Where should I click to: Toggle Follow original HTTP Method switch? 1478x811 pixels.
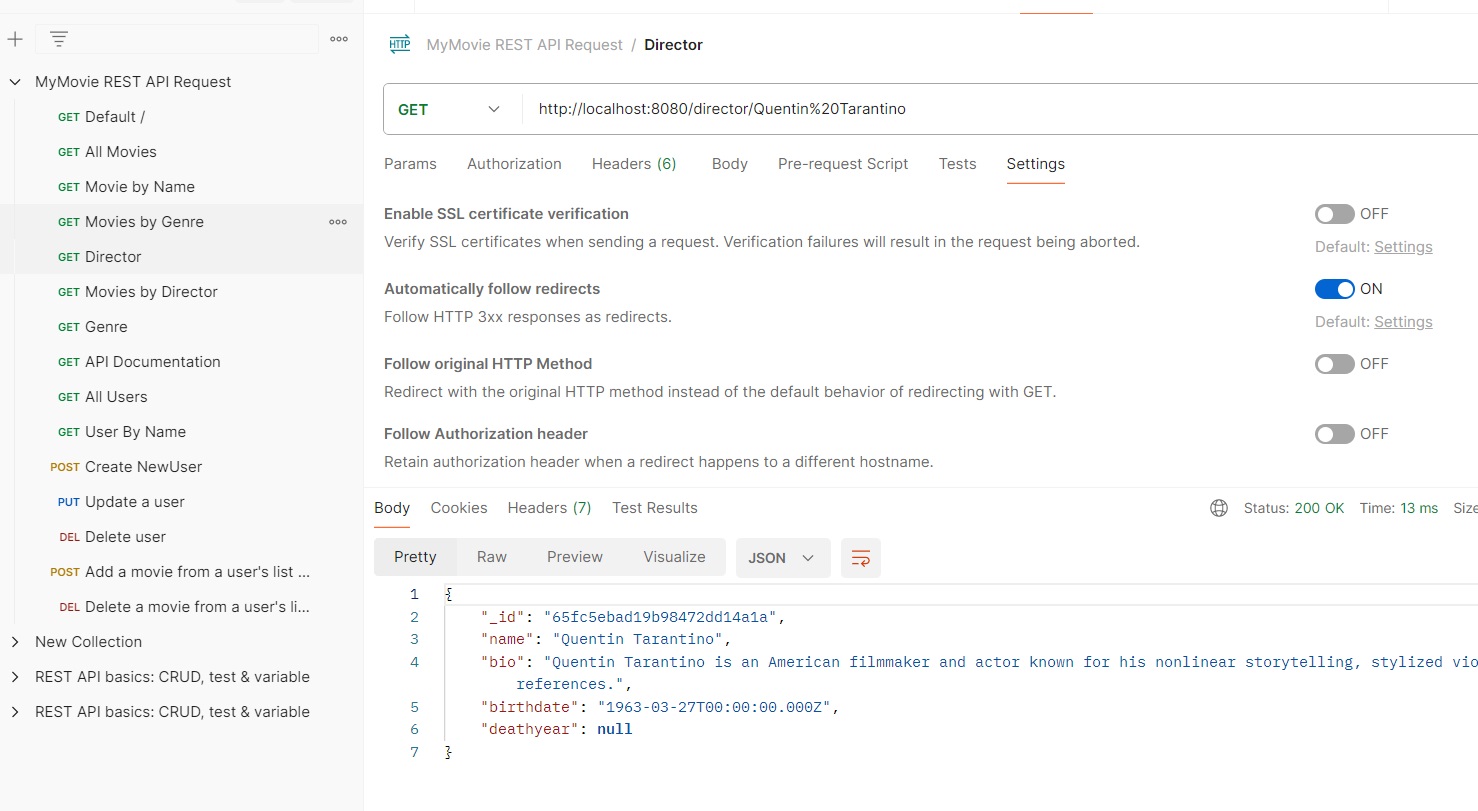[1334, 364]
